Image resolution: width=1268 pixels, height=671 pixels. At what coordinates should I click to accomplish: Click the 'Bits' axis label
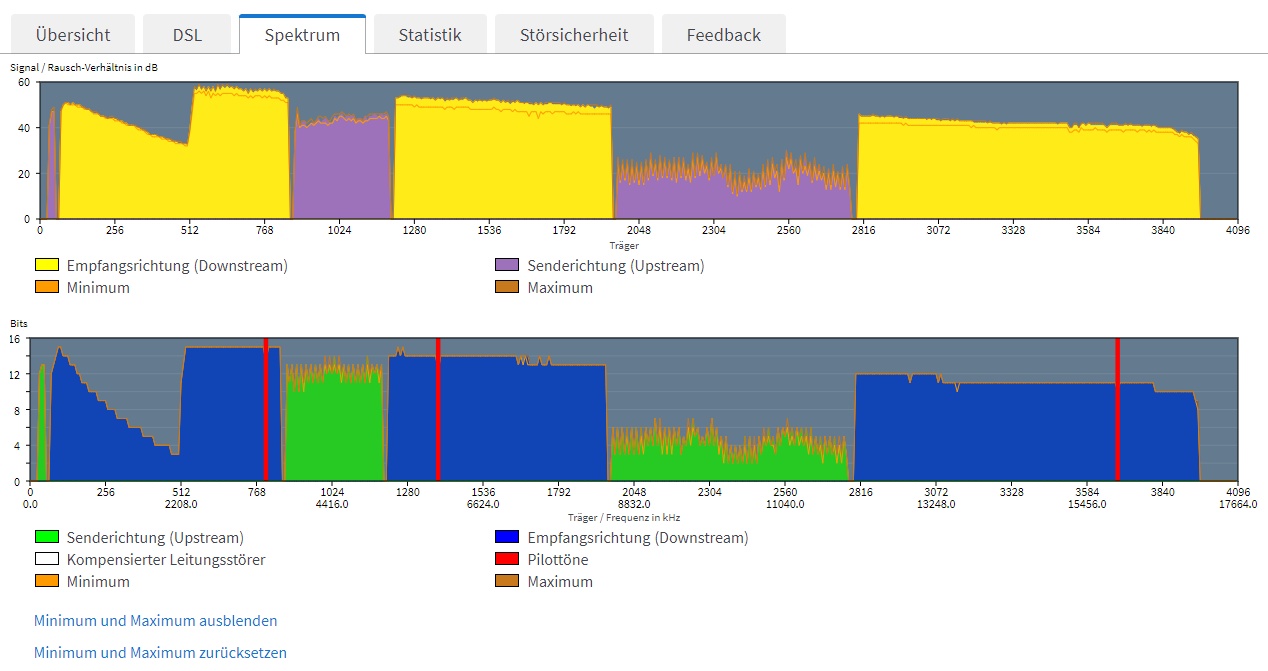[x=19, y=325]
